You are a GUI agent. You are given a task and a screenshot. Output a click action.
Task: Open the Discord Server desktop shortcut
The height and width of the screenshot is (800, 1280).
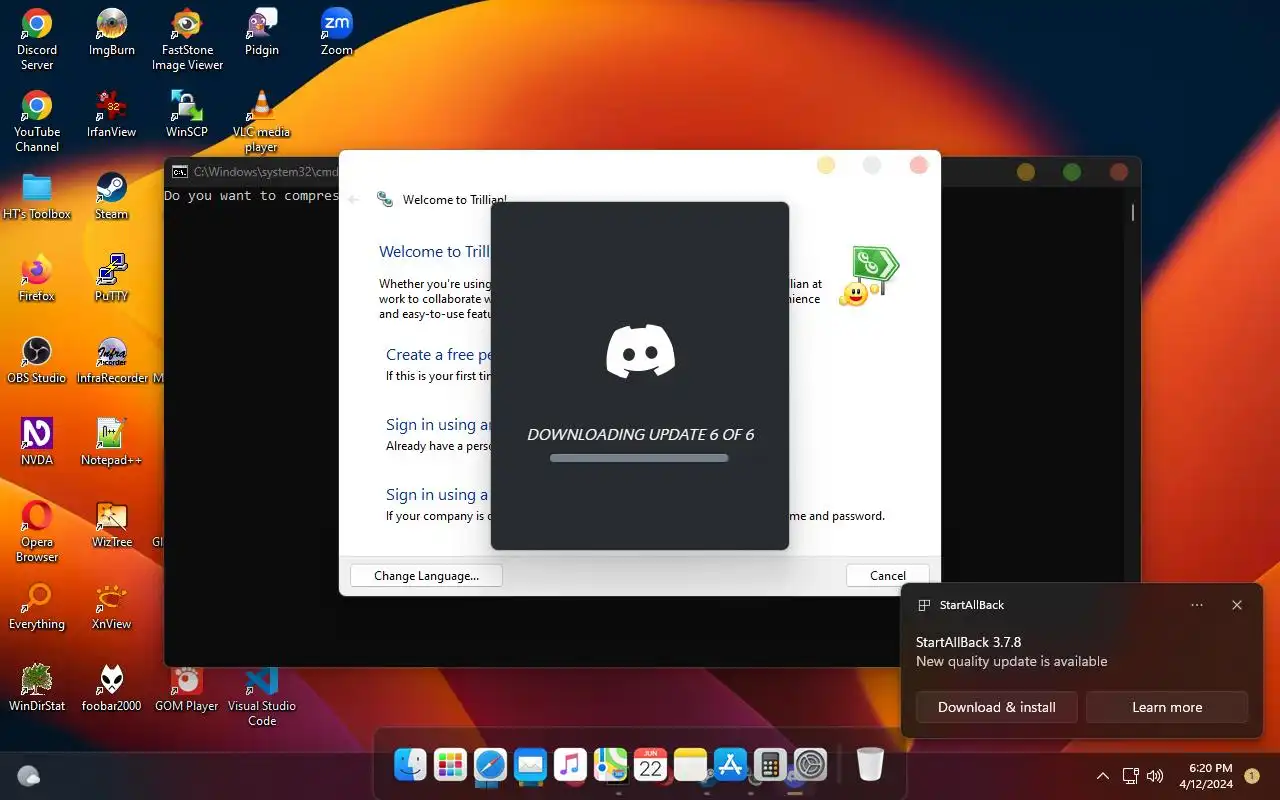tap(37, 40)
